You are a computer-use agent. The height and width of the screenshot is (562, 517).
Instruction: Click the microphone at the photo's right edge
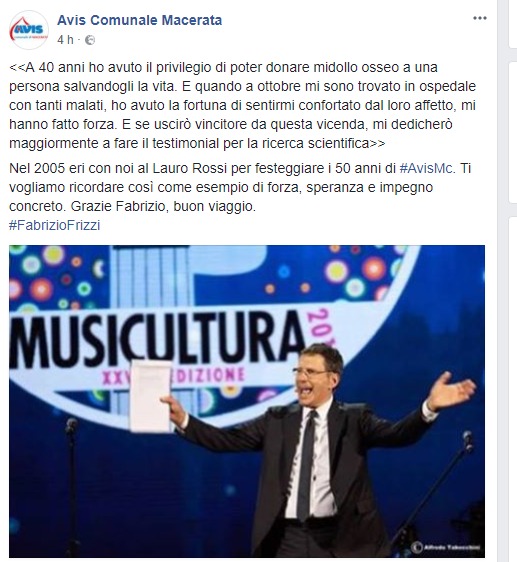coord(468,440)
